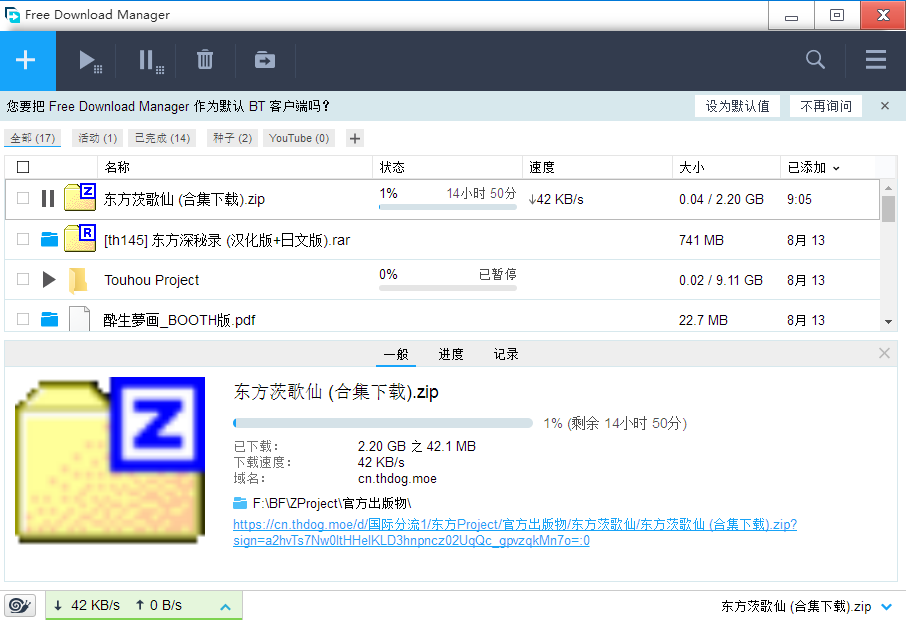Show 活动 (1) downloads filter

[97, 138]
